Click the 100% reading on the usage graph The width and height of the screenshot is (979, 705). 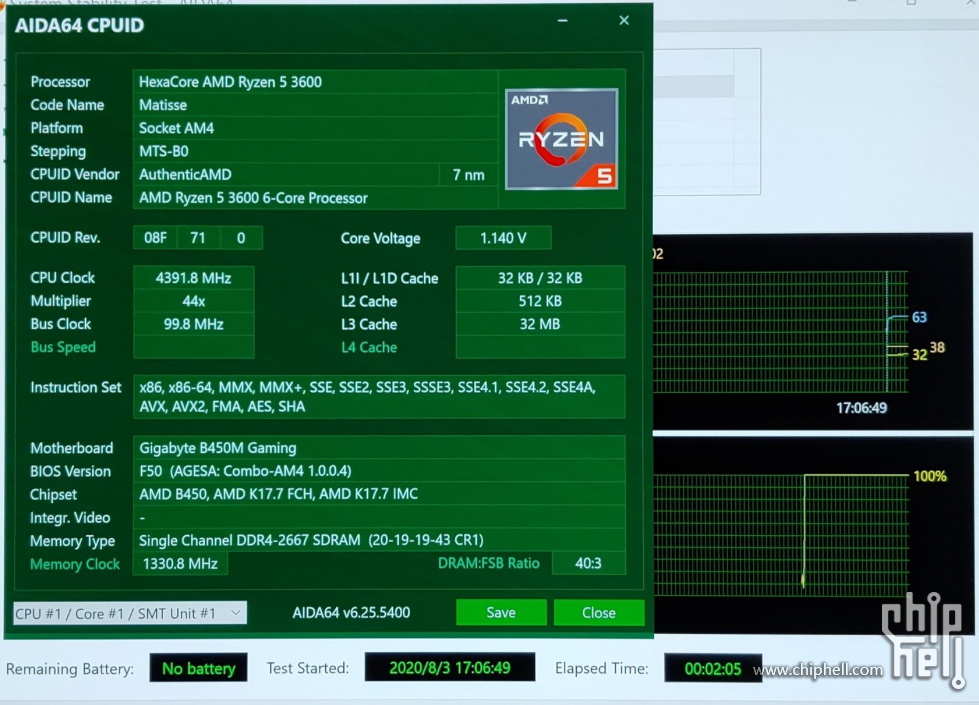(x=930, y=476)
